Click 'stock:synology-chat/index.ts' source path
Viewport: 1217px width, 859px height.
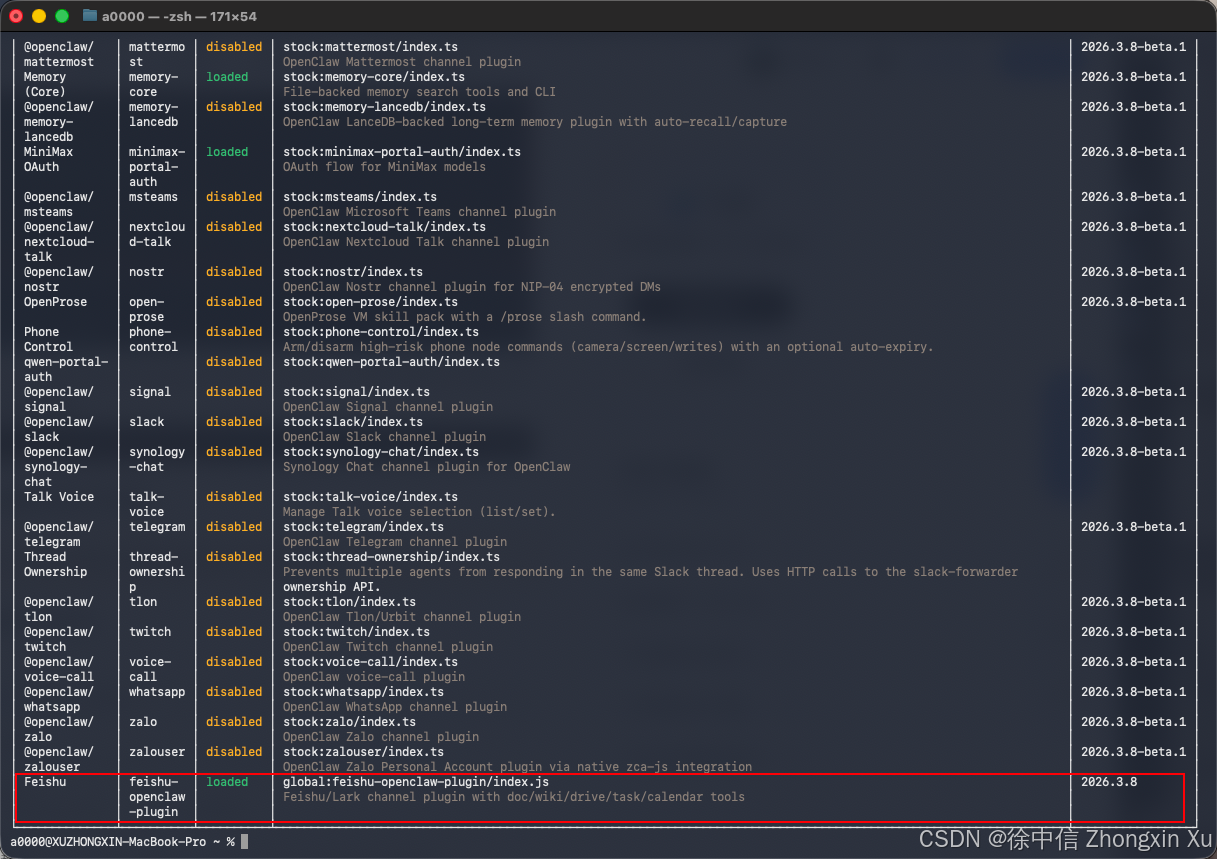pos(381,452)
